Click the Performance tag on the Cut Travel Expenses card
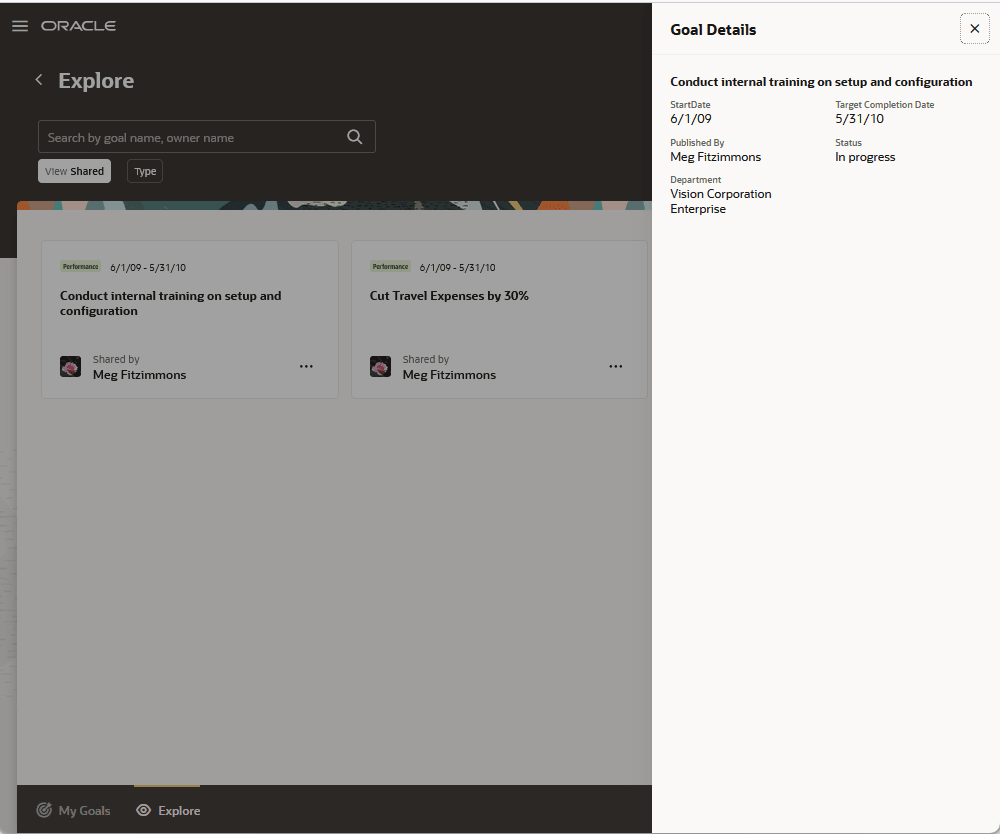This screenshot has height=834, width=1000. (x=390, y=267)
